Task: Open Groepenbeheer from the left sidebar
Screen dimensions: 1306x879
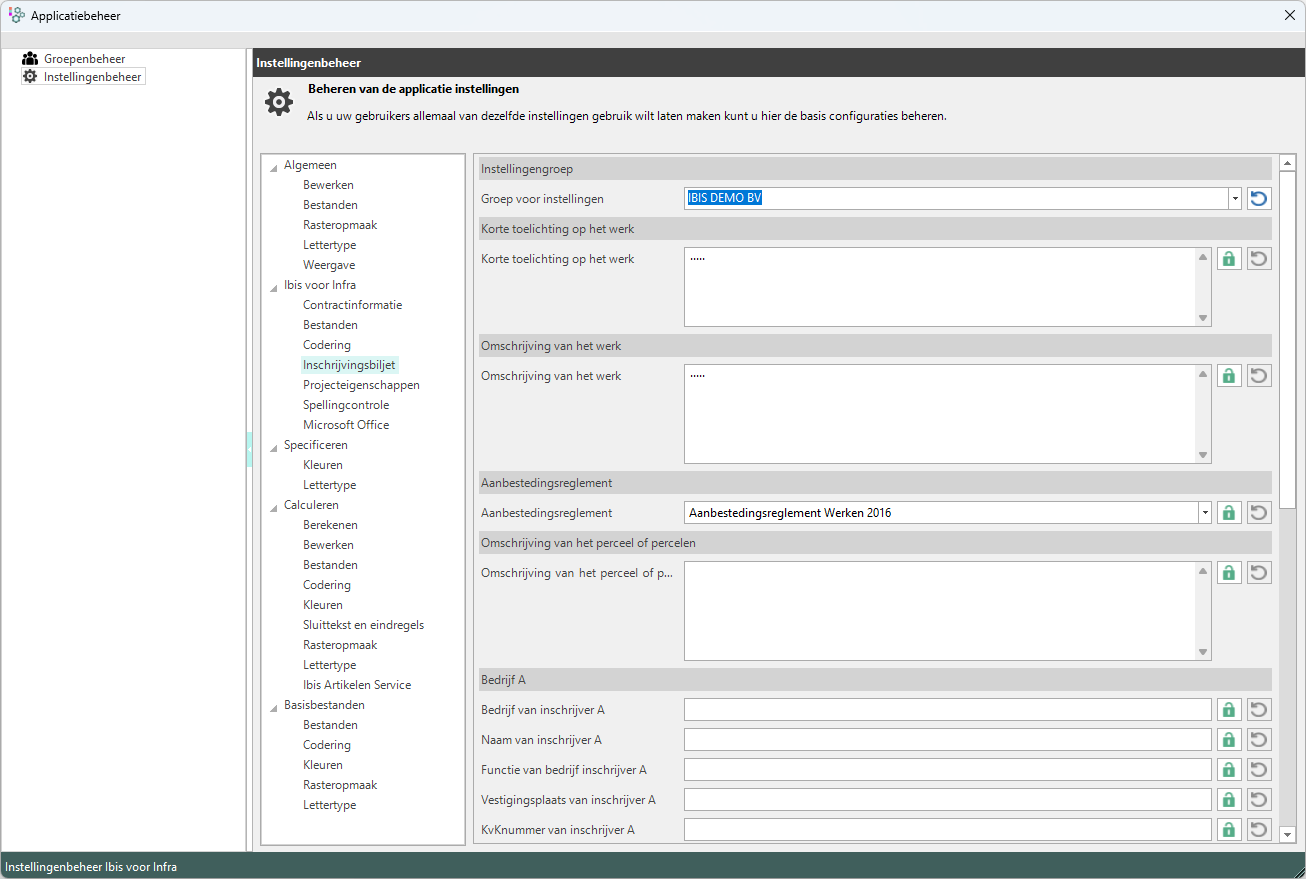Action: pos(84,59)
